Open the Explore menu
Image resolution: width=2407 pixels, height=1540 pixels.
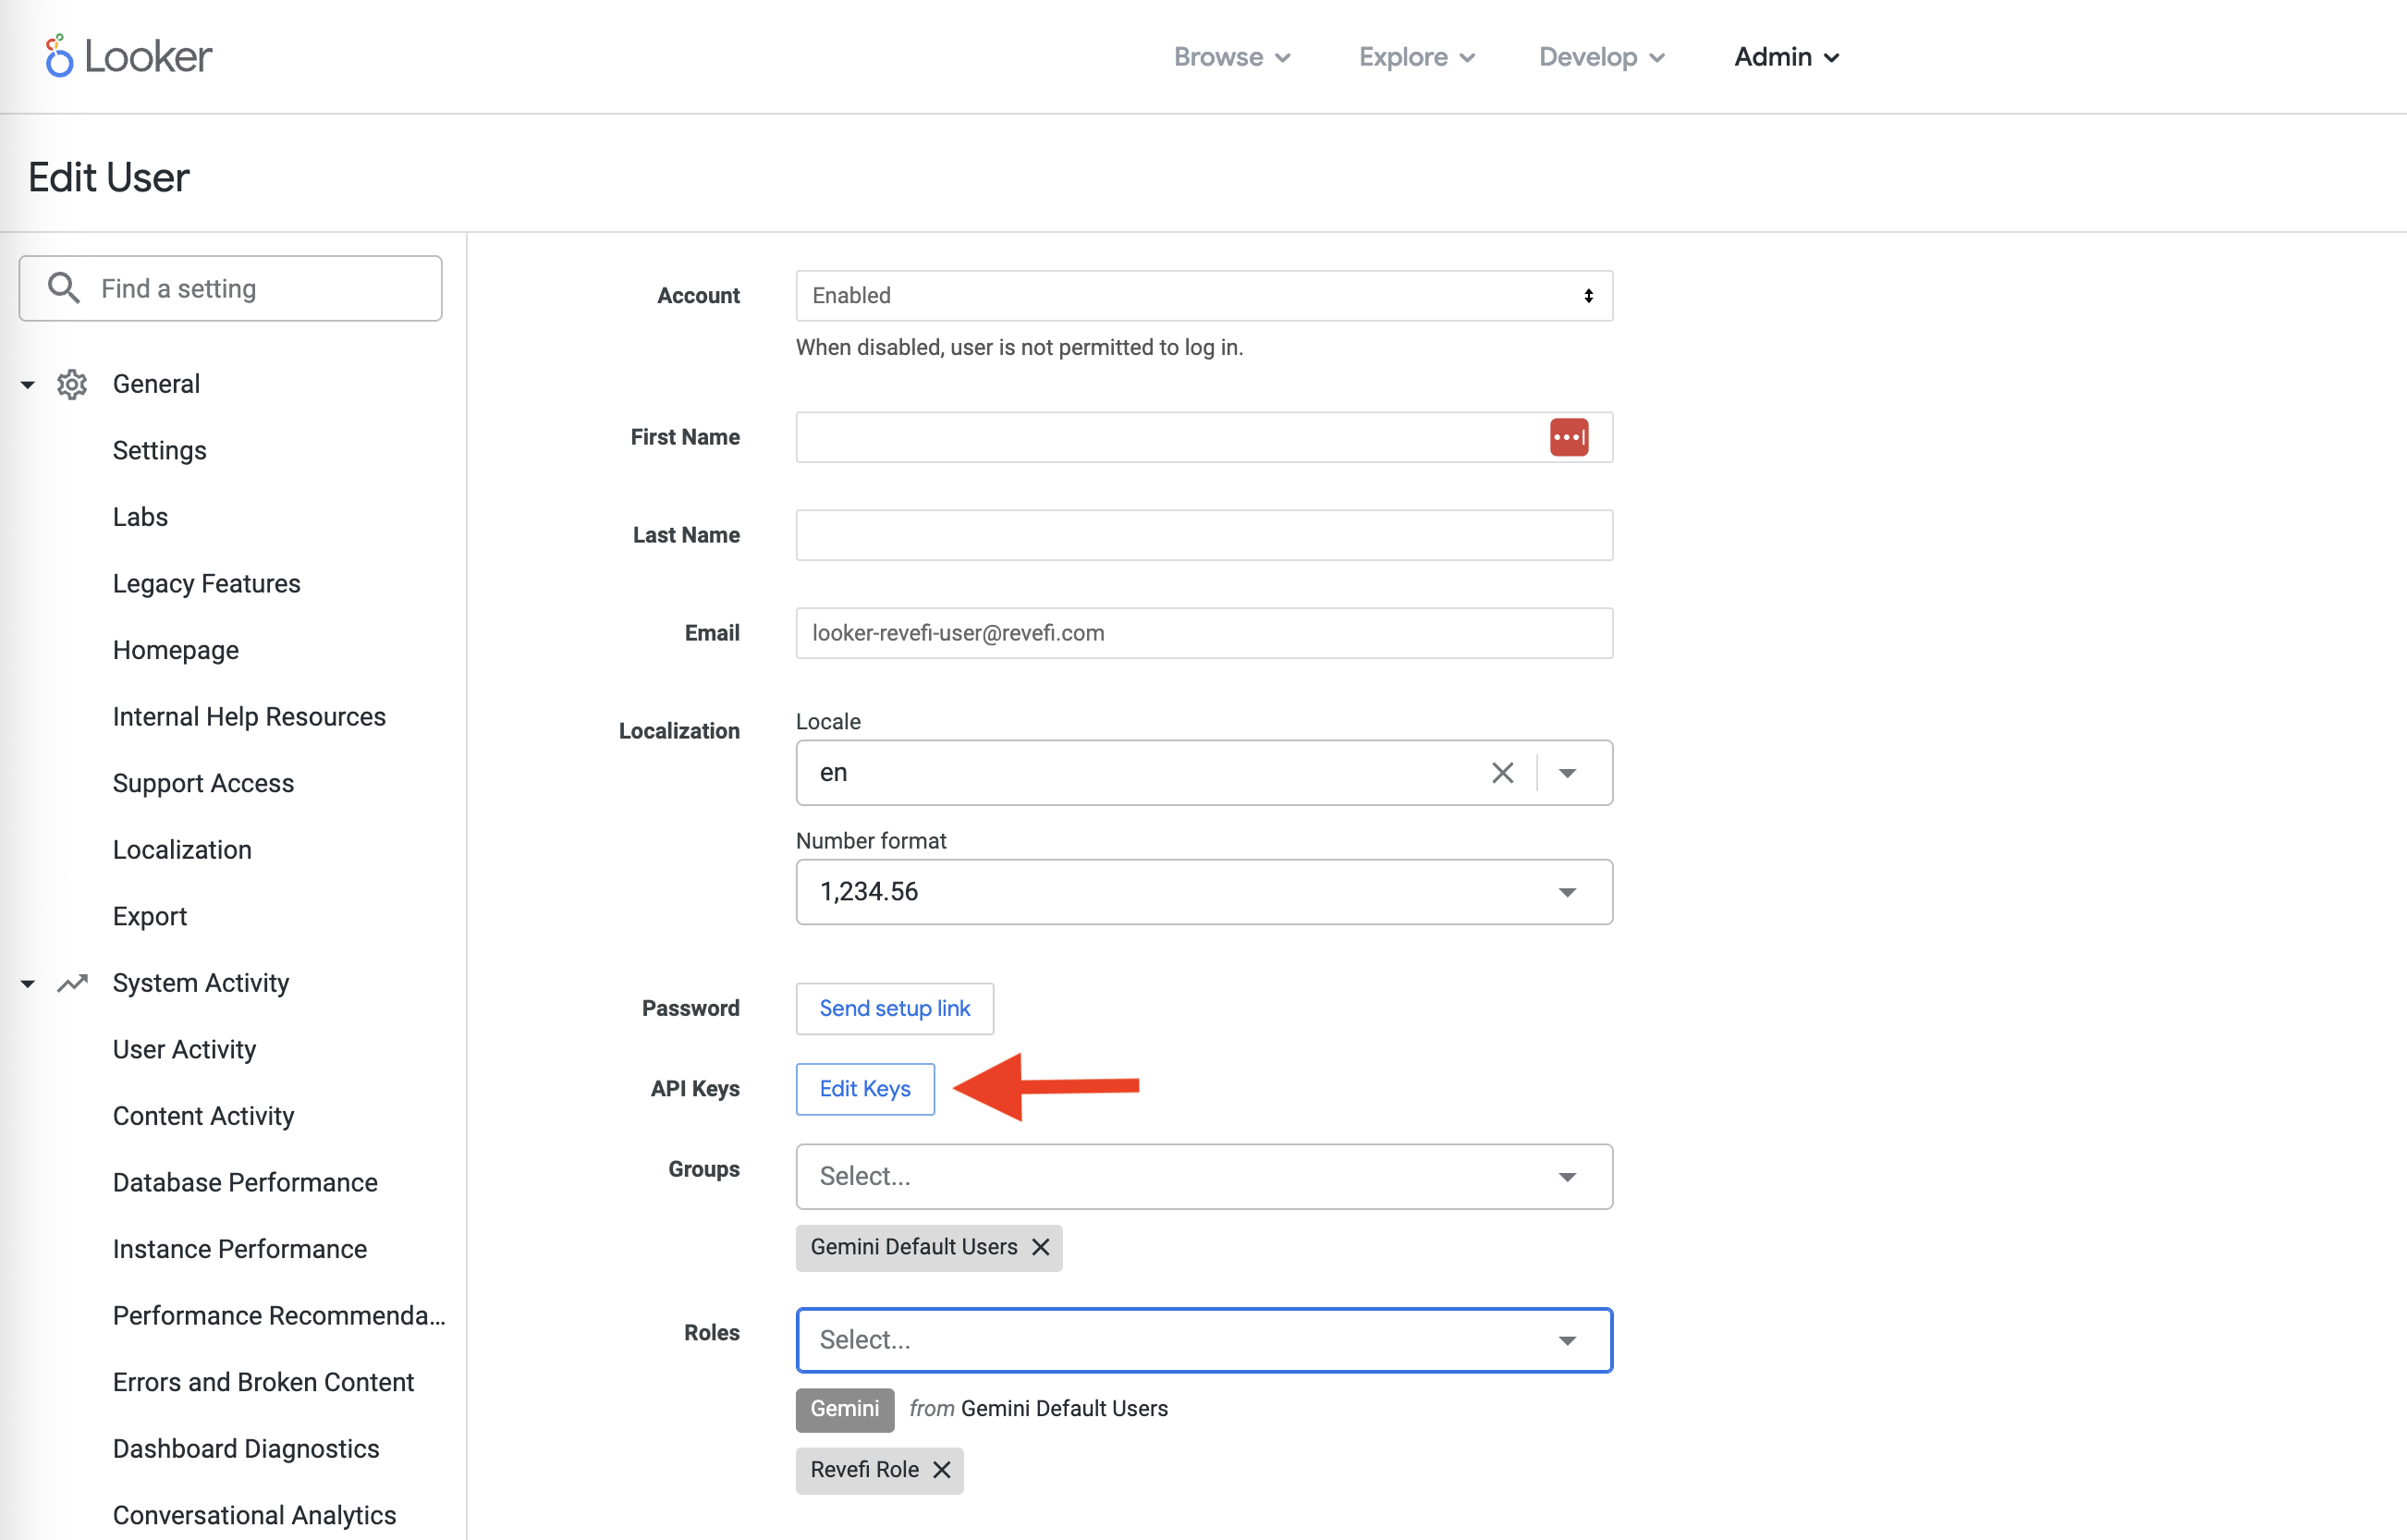coord(1416,57)
